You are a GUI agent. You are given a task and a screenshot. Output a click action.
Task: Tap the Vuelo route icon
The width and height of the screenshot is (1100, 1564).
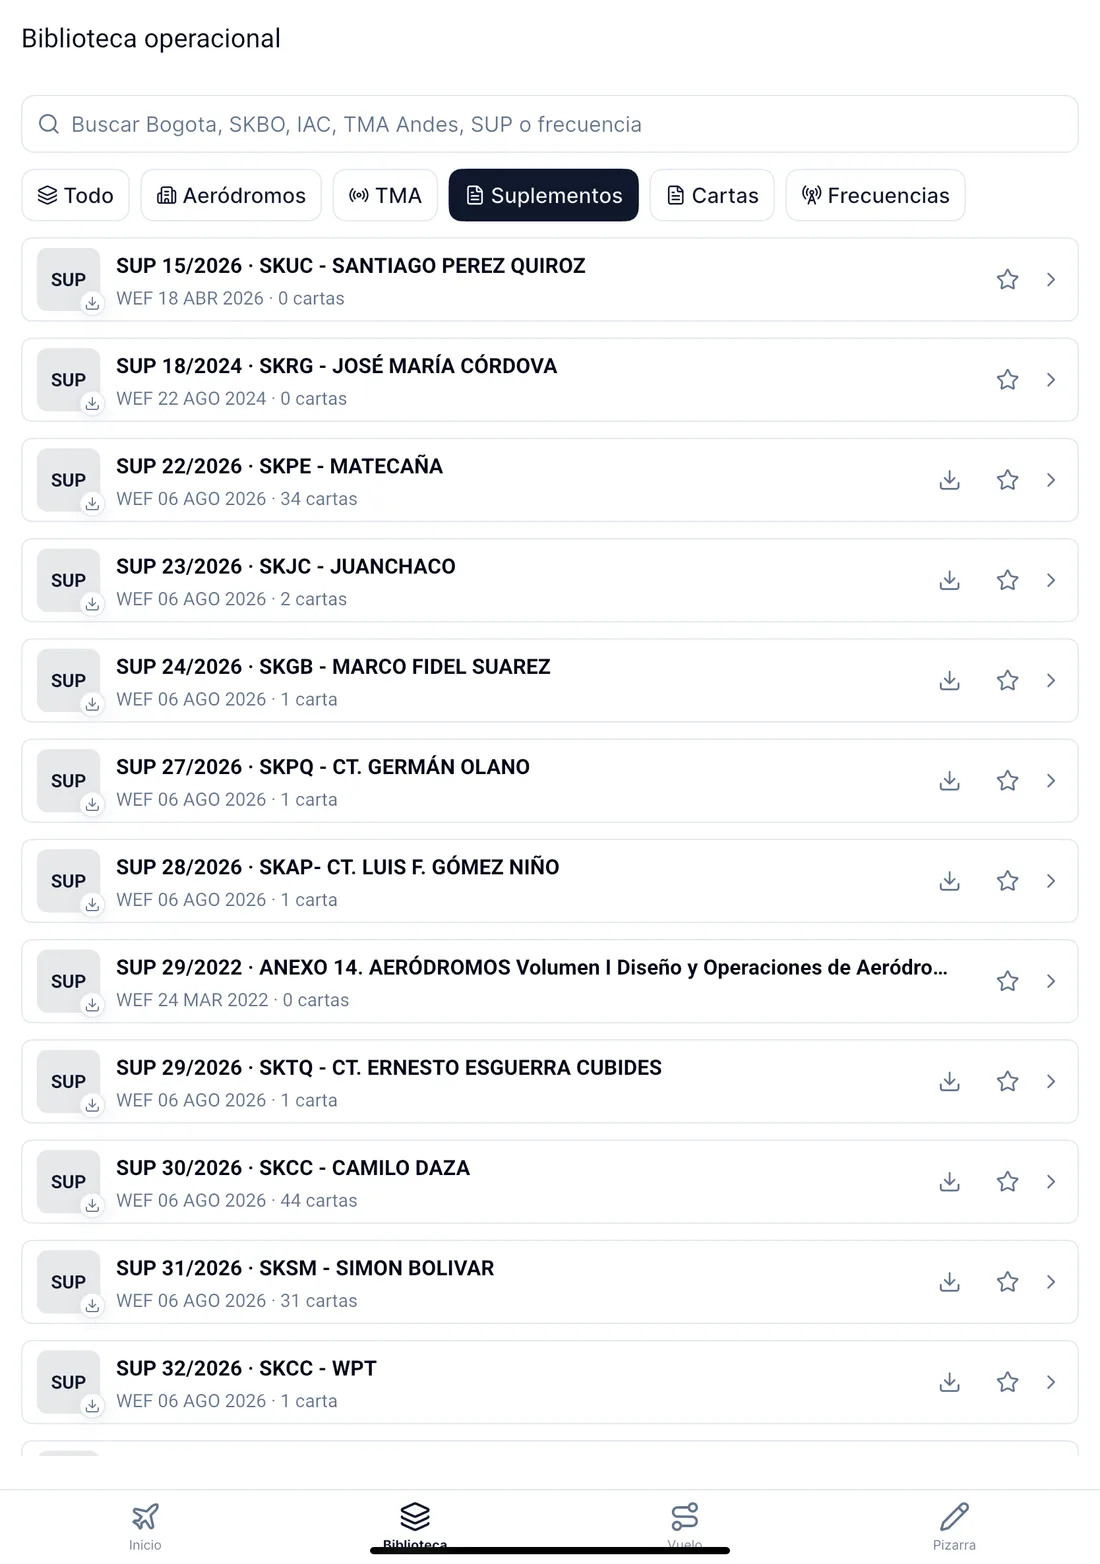point(685,1516)
